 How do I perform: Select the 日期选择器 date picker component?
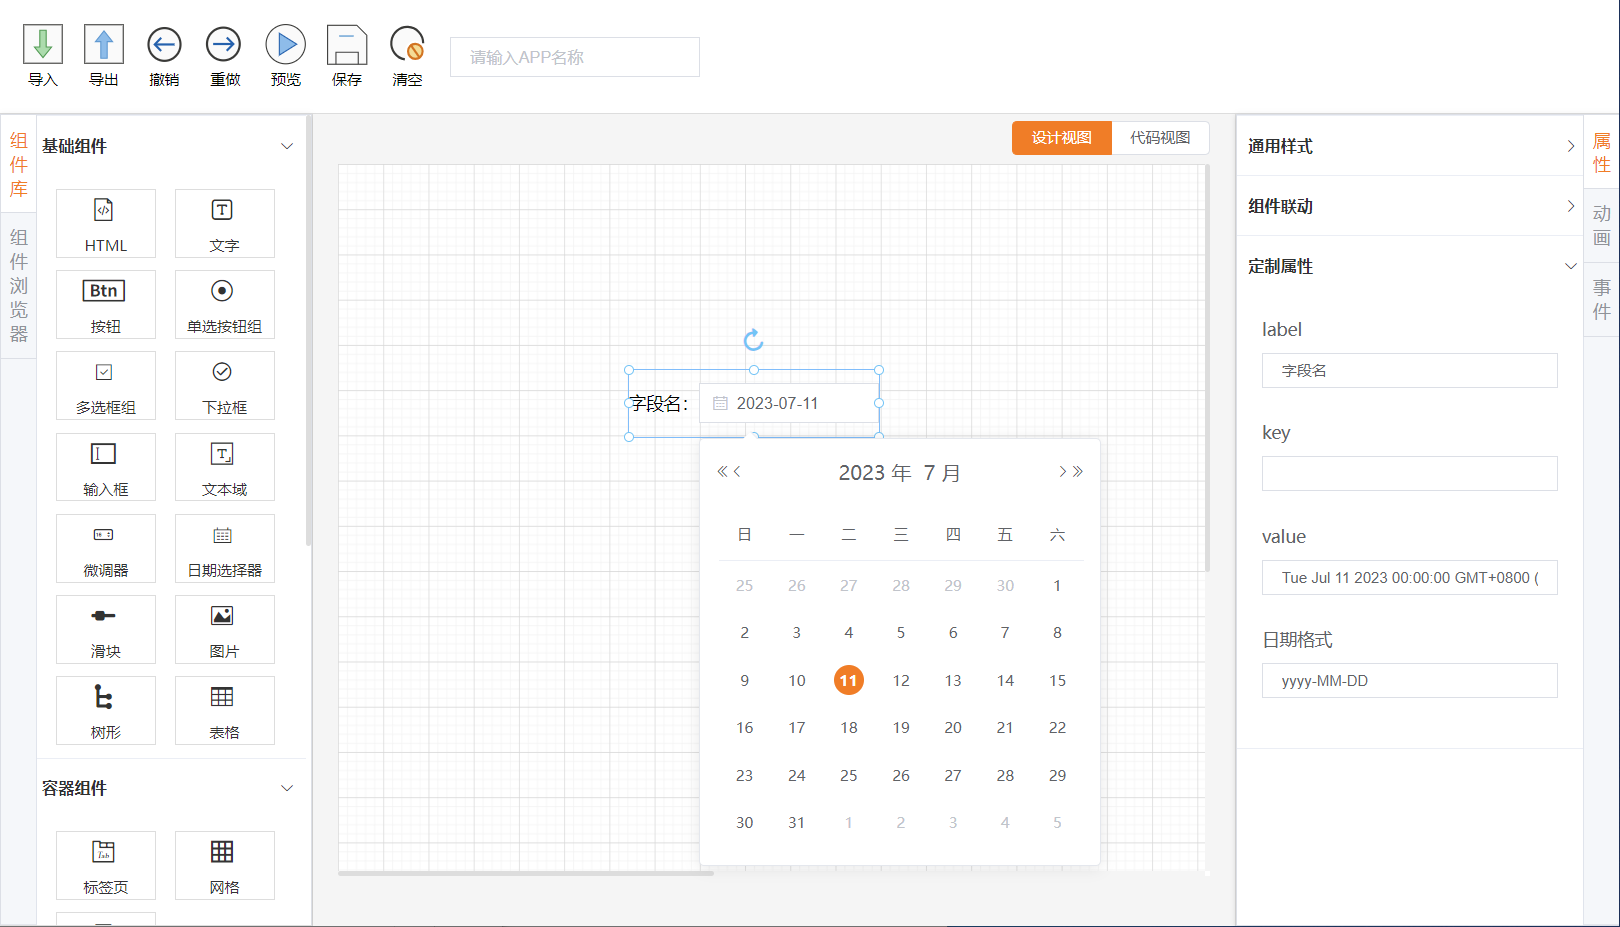tap(225, 548)
